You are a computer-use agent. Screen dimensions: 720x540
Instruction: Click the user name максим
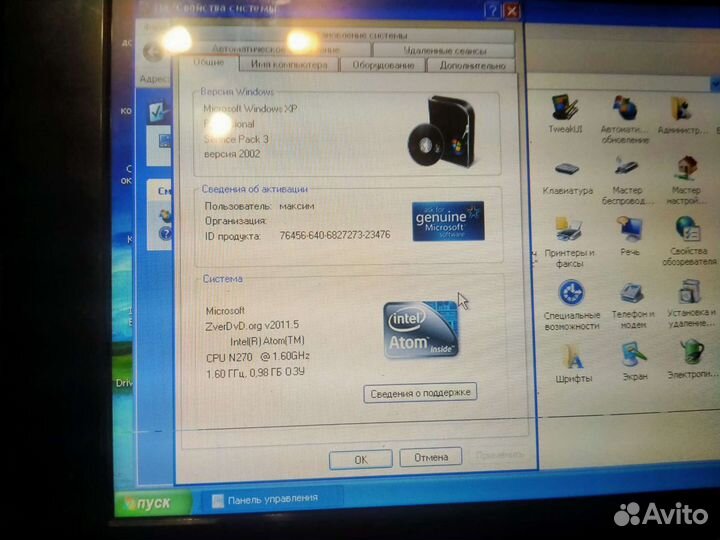point(297,206)
